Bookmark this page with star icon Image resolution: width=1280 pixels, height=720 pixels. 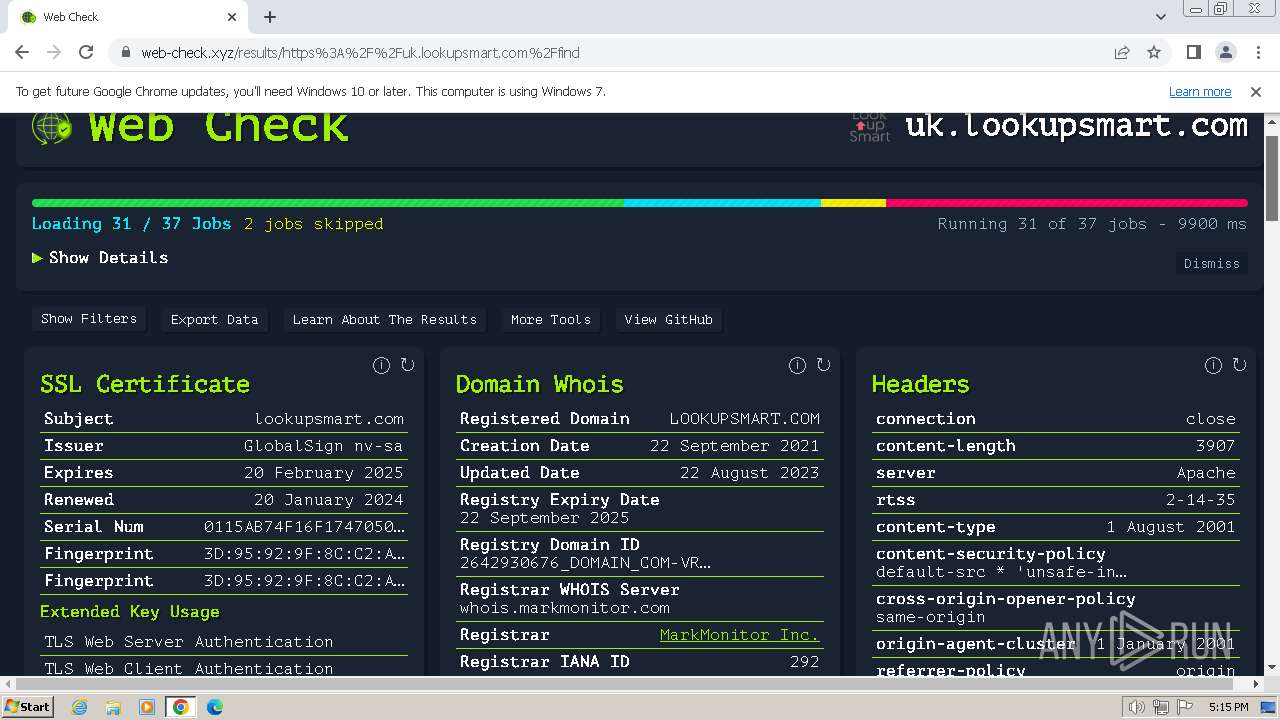[x=1154, y=52]
